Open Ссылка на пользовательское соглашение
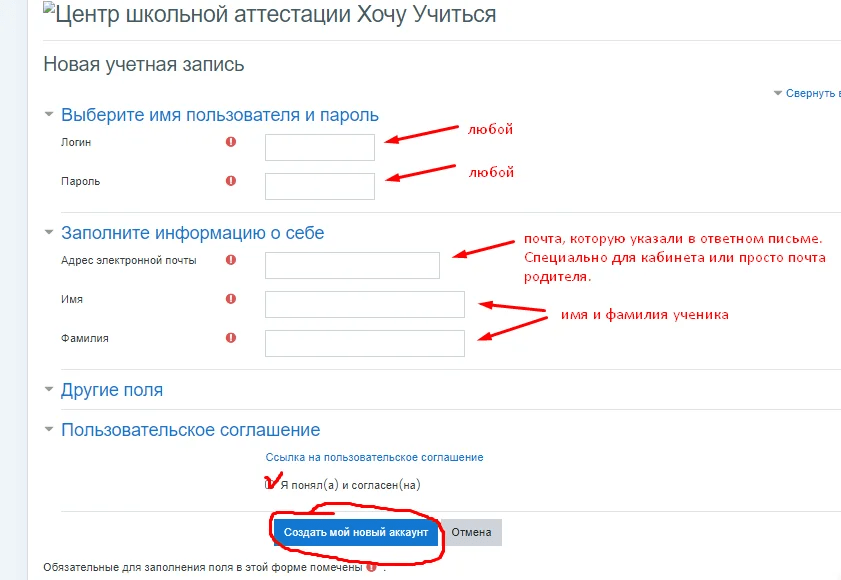Image resolution: width=841 pixels, height=580 pixels. 374,457
